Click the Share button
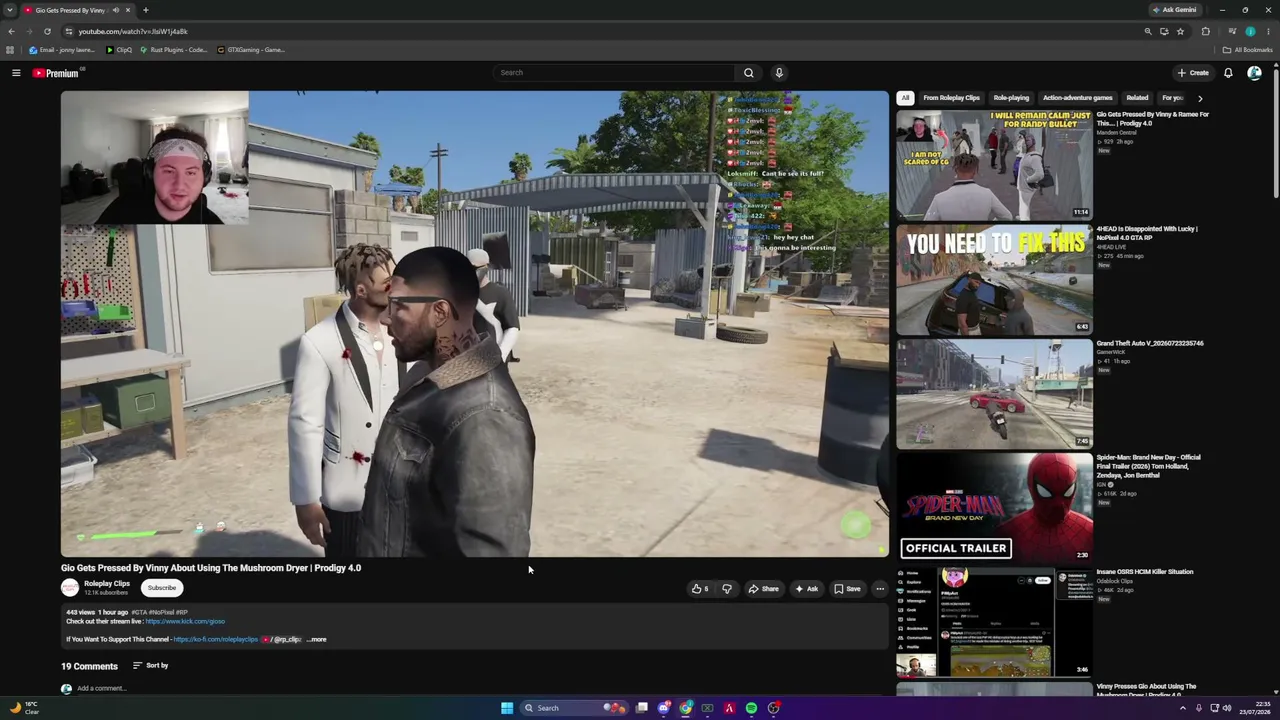 click(764, 589)
